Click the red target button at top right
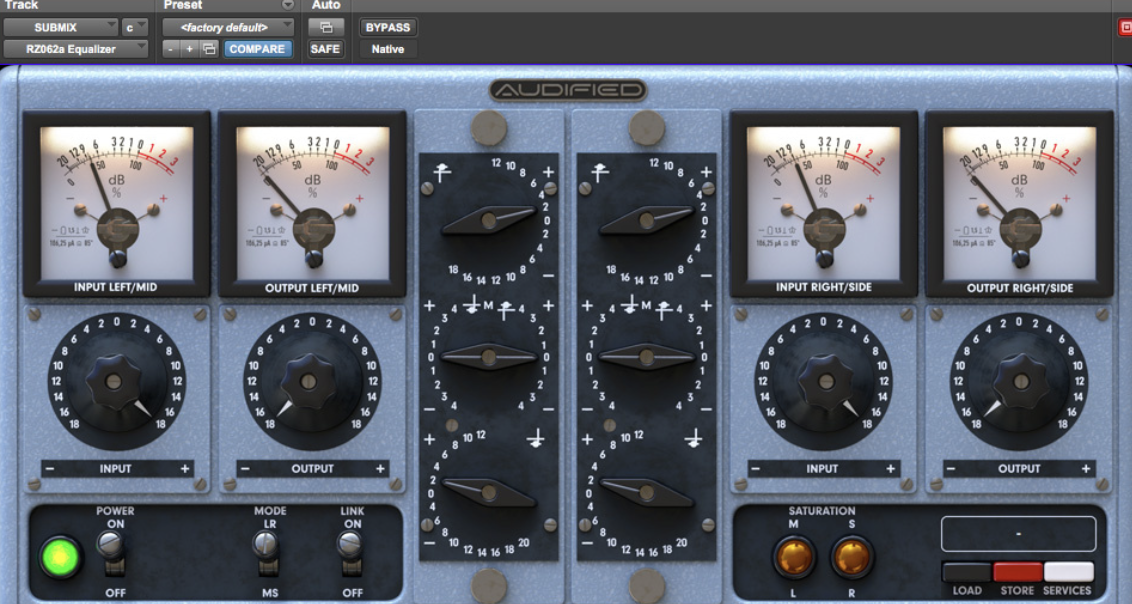The width and height of the screenshot is (1132, 604). [x=1124, y=28]
